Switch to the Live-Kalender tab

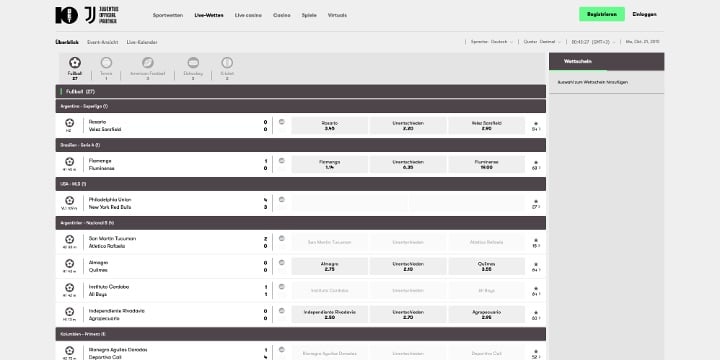point(142,42)
